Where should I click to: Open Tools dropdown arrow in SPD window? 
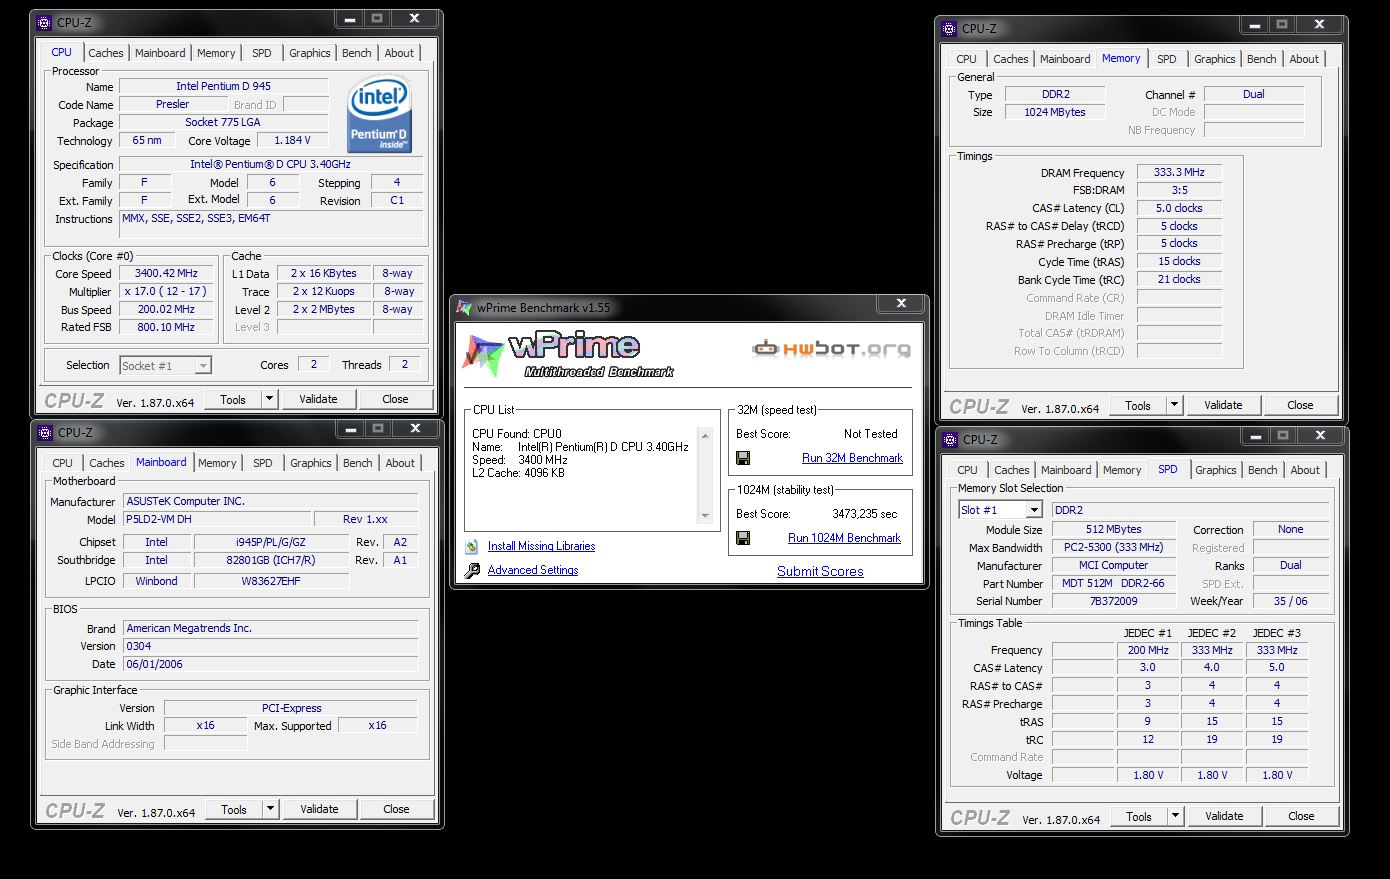[x=1175, y=816]
